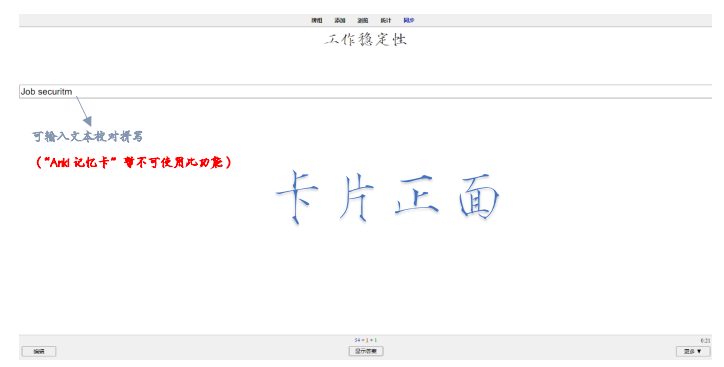Viewport: 724px width, 367px height.
Task: Click the card counts '54 + 1 + 1'
Action: [366, 340]
